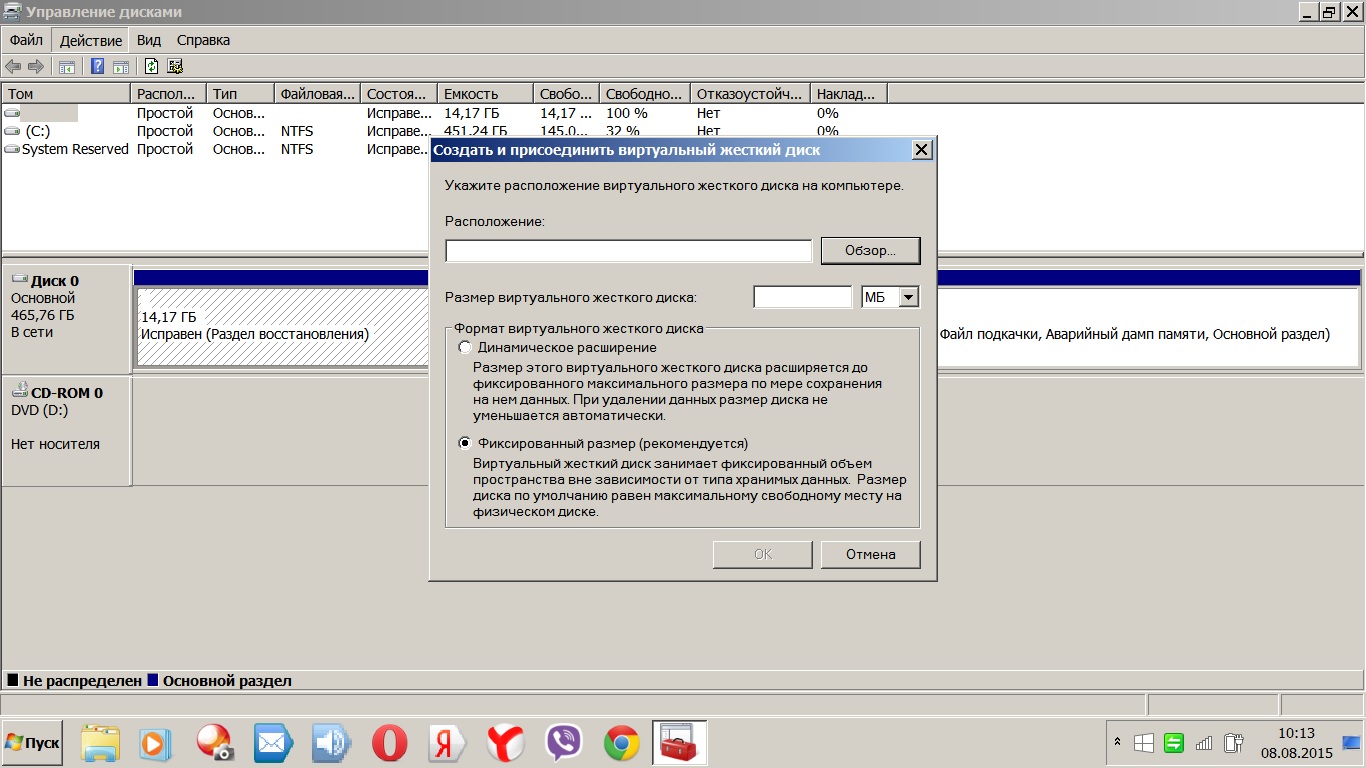Open Help via the blue question-mark icon
Viewport: 1366px width, 768px height.
pyautogui.click(x=98, y=67)
